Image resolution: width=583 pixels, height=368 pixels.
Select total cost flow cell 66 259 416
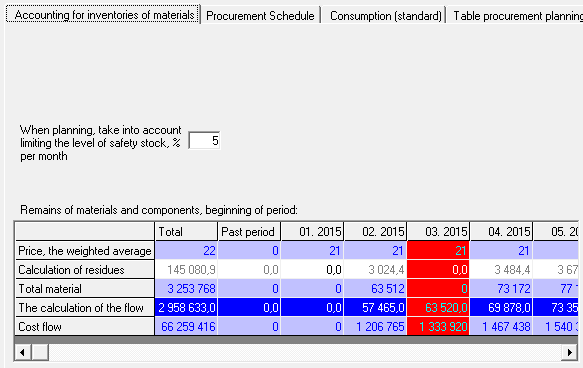186,326
